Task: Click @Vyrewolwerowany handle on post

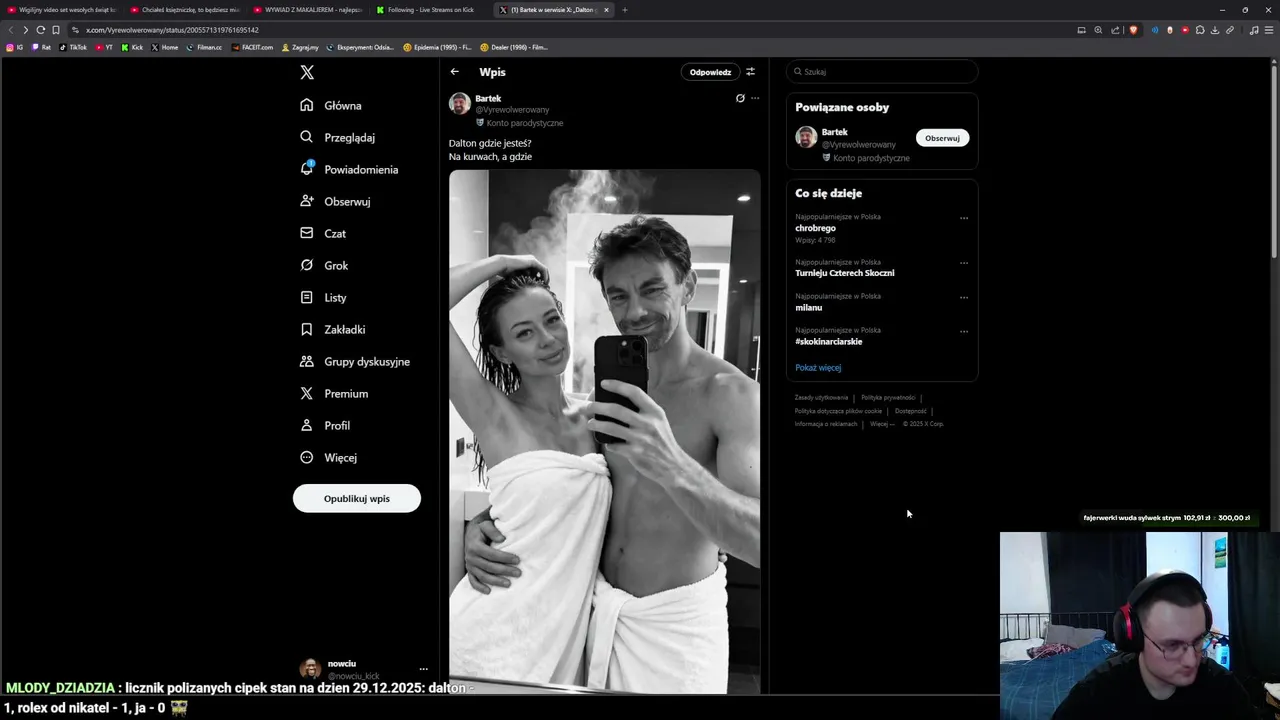Action: (x=512, y=110)
